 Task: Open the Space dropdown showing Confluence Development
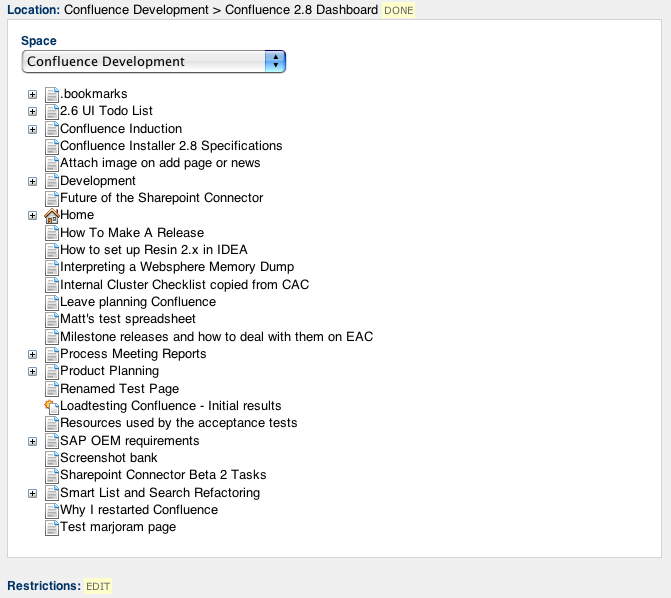(154, 62)
